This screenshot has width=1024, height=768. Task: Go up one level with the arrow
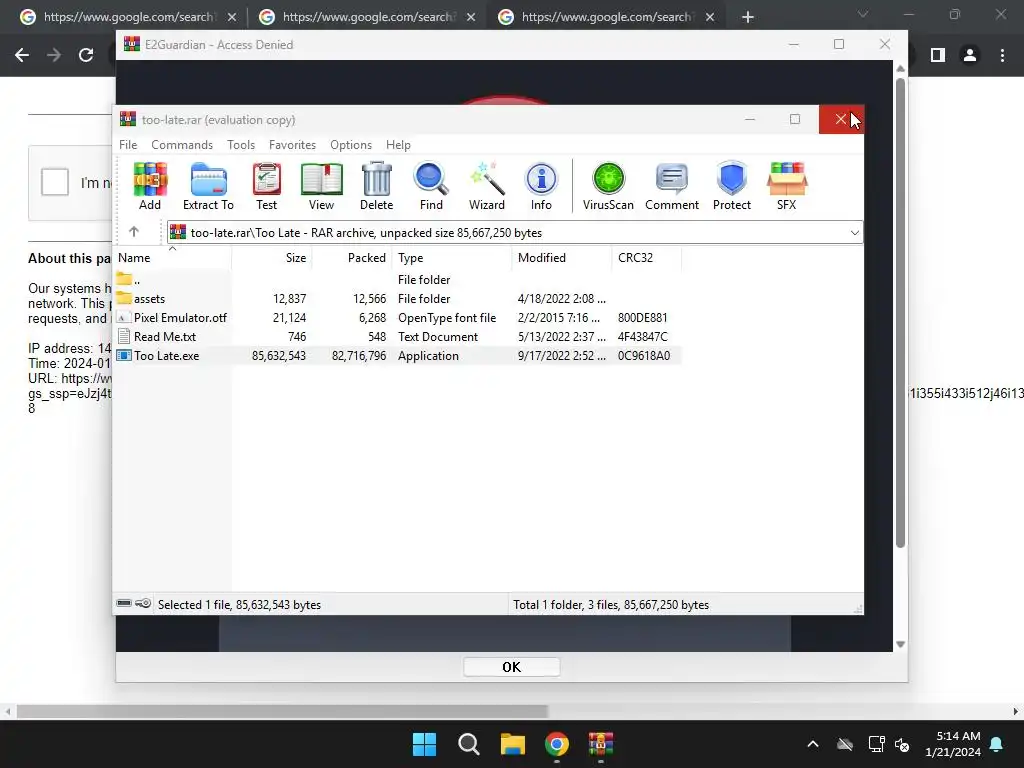134,232
